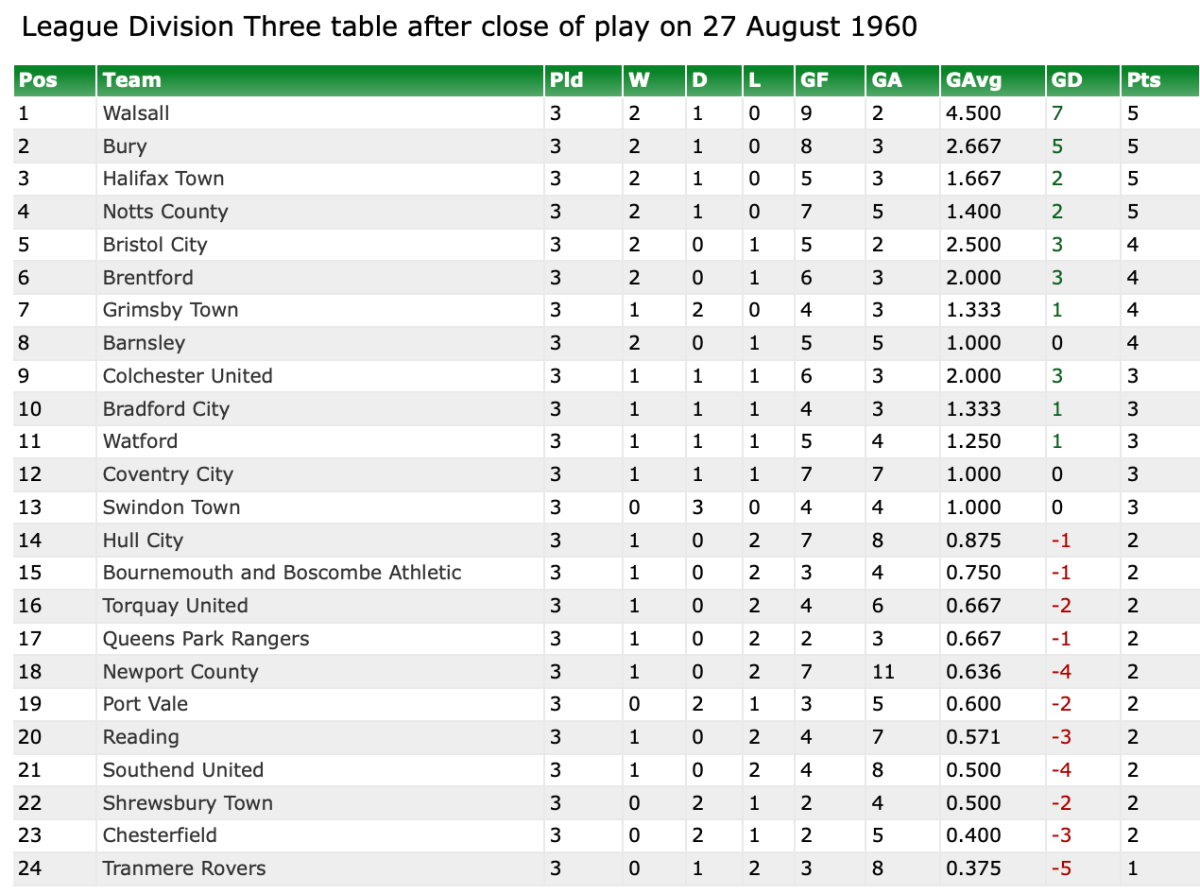The width and height of the screenshot is (1200, 894).
Task: Sort table by Team column header
Action: (132, 80)
